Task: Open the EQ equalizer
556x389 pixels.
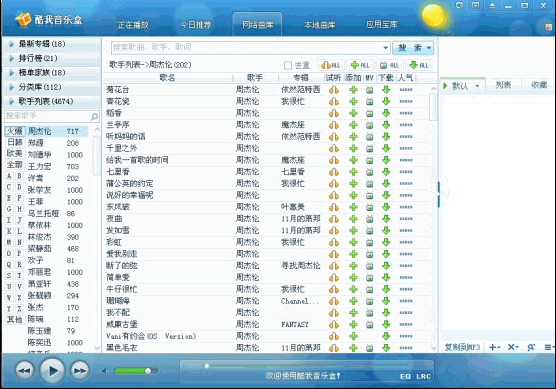Action: (405, 376)
